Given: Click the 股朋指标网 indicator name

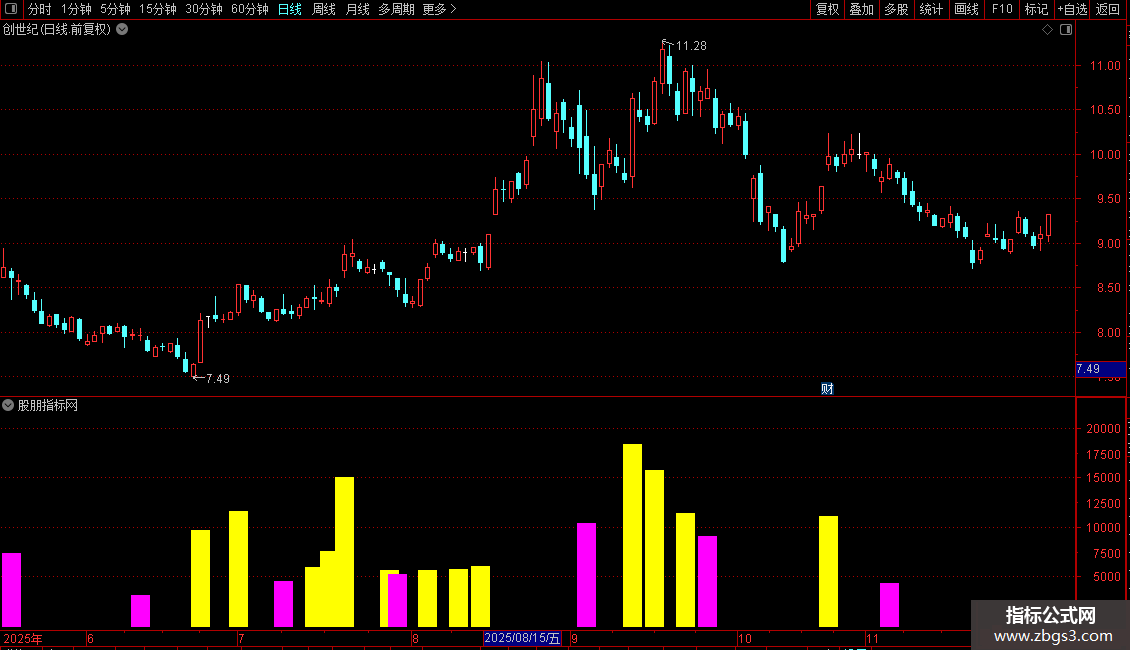Looking at the screenshot, I should (48, 406).
